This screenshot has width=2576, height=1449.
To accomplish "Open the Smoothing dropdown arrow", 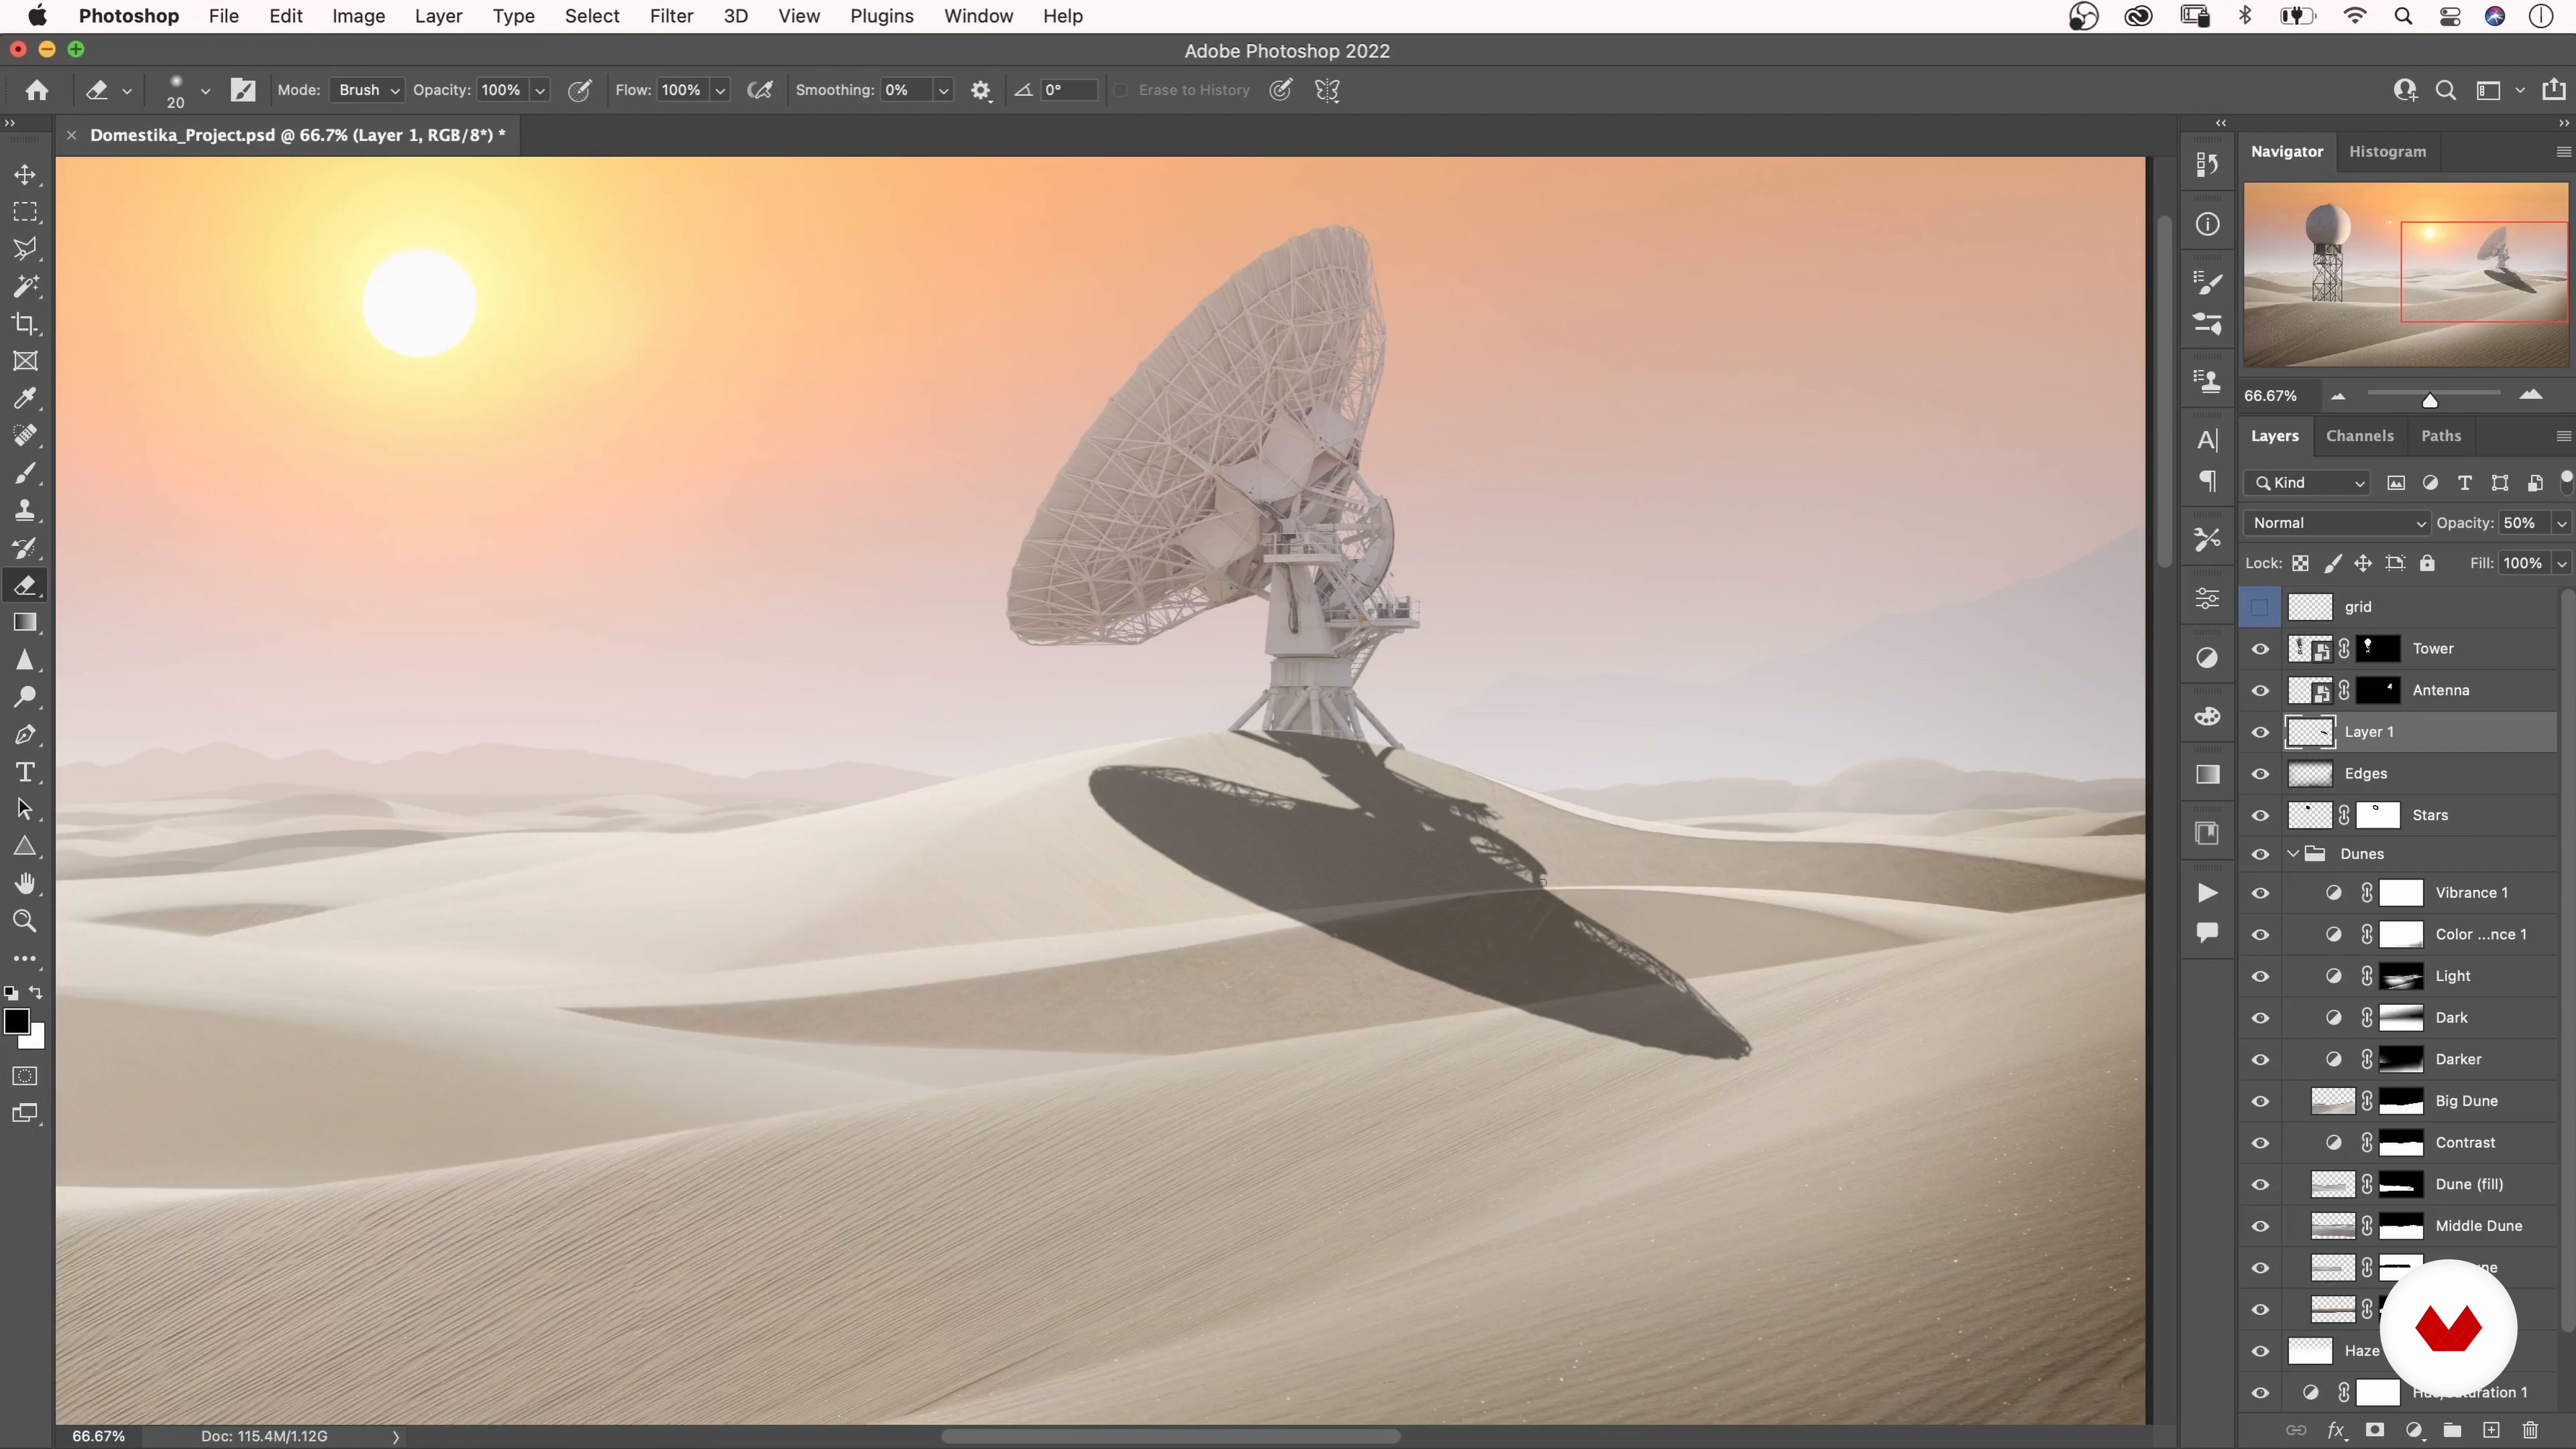I will [x=942, y=91].
